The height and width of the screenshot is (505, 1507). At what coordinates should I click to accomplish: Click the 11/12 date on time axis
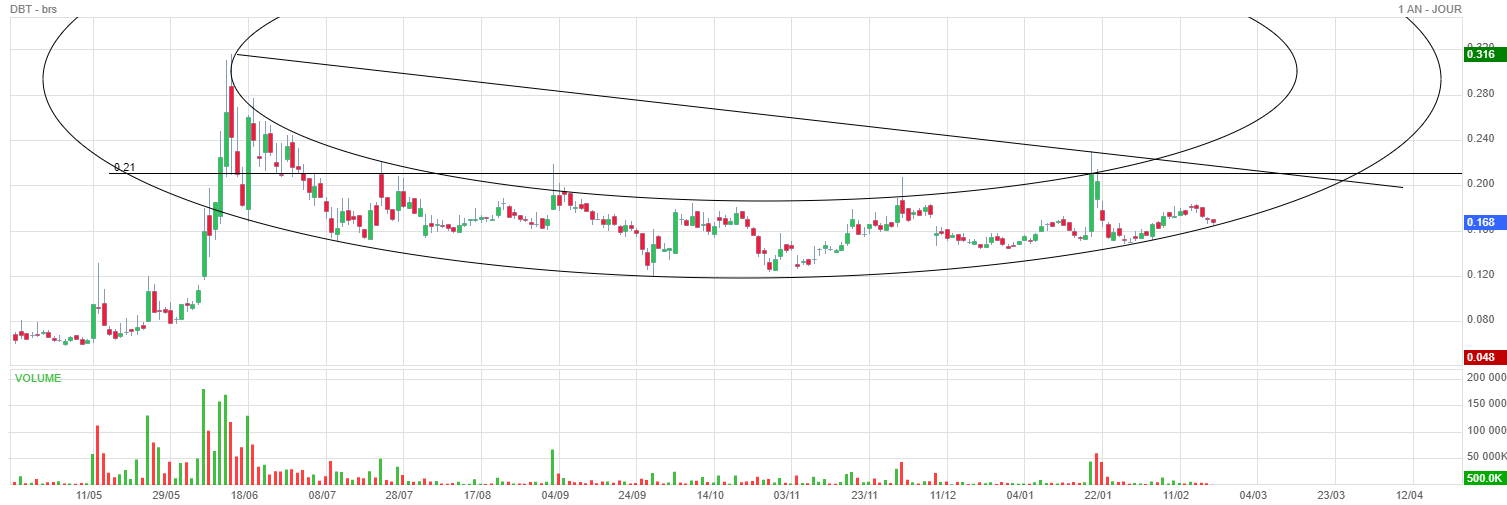click(942, 495)
